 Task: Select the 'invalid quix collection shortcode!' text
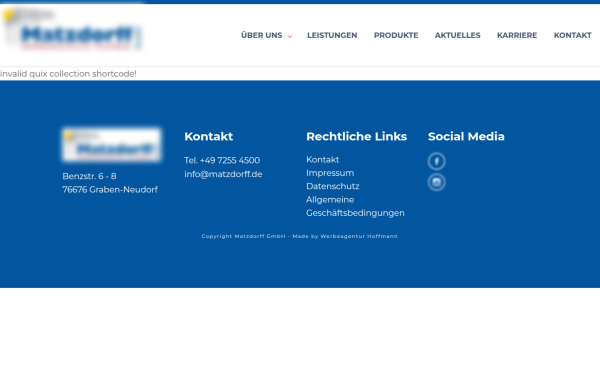tap(68, 74)
